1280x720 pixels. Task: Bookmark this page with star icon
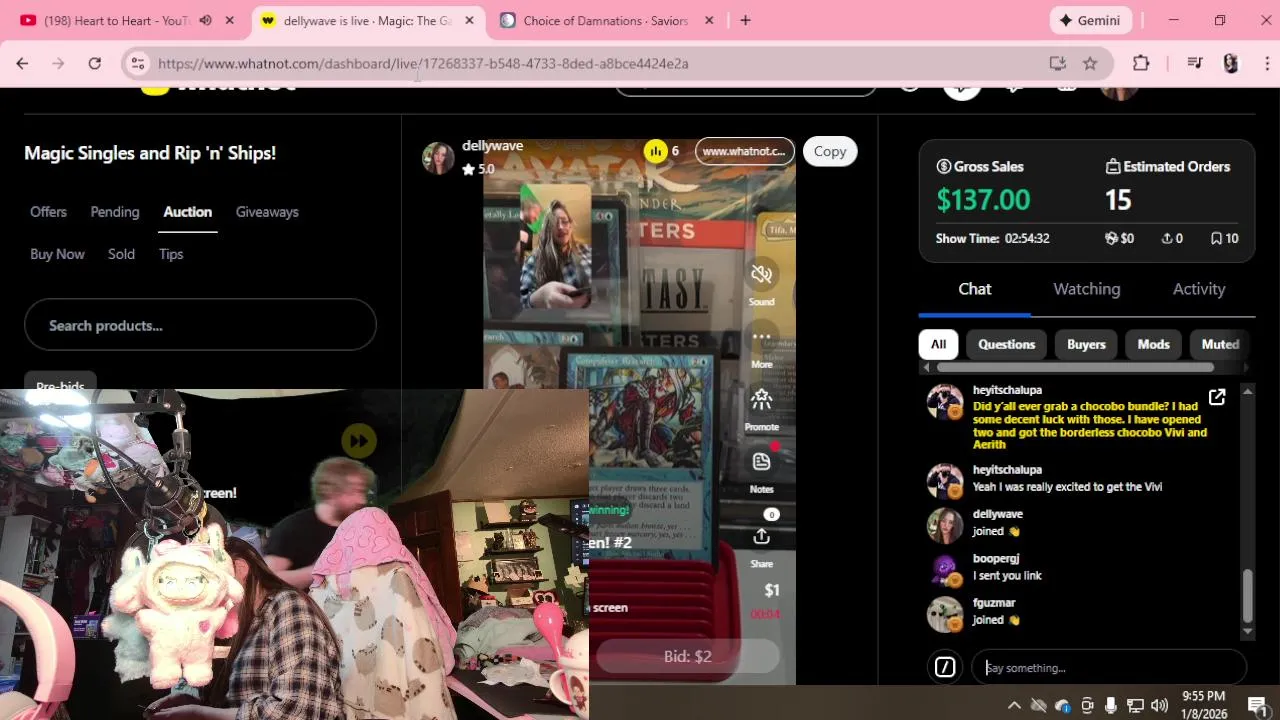click(x=1090, y=63)
